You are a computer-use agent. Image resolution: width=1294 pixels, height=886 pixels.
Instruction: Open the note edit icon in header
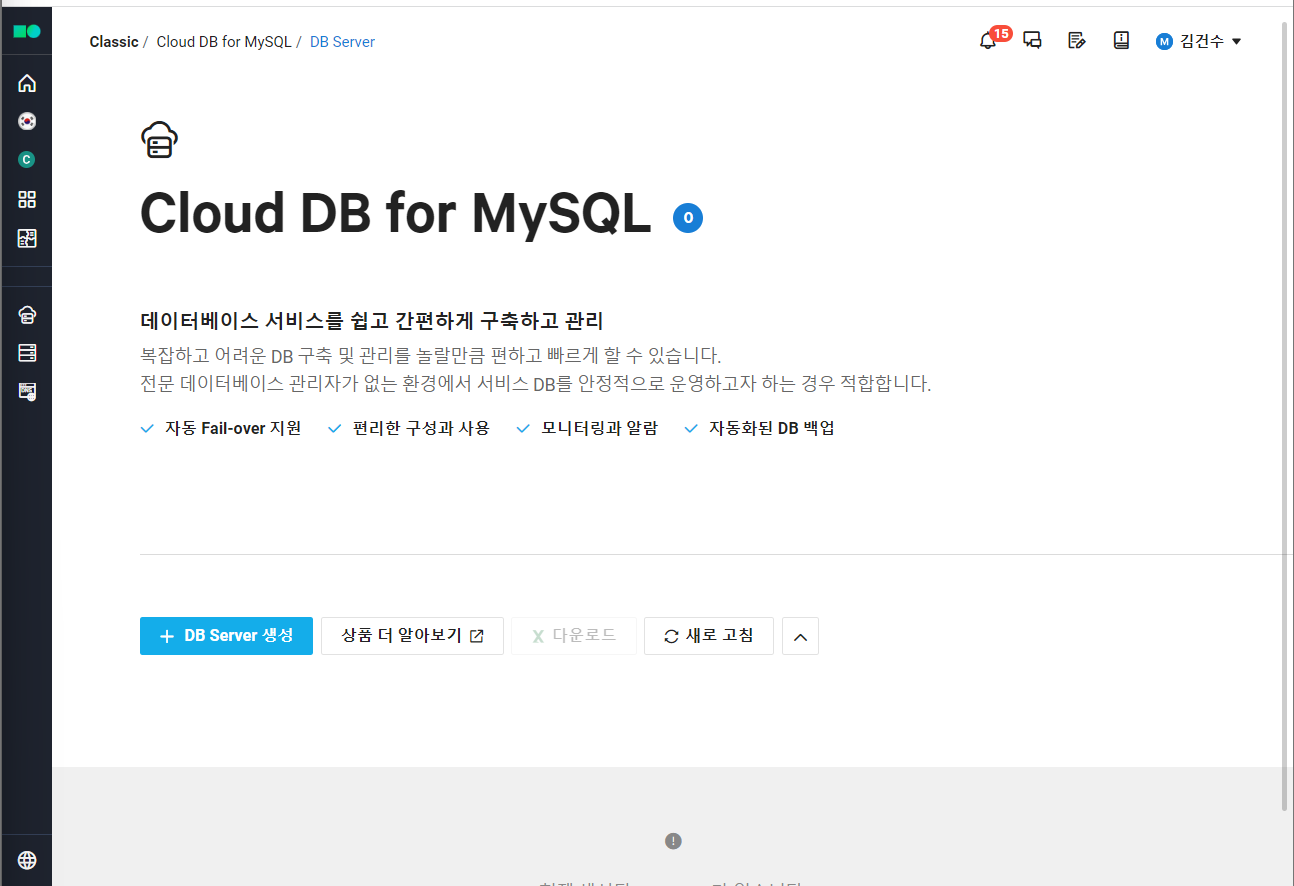click(x=1076, y=41)
